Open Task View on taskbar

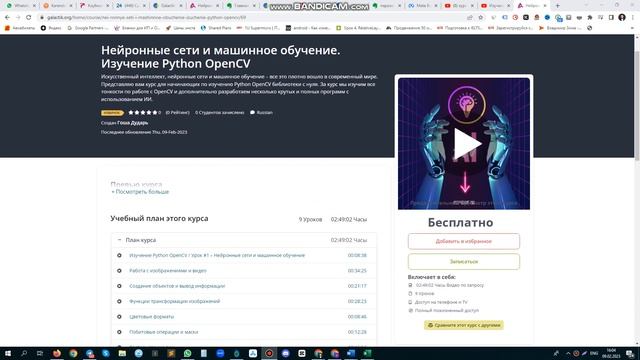click(40, 353)
